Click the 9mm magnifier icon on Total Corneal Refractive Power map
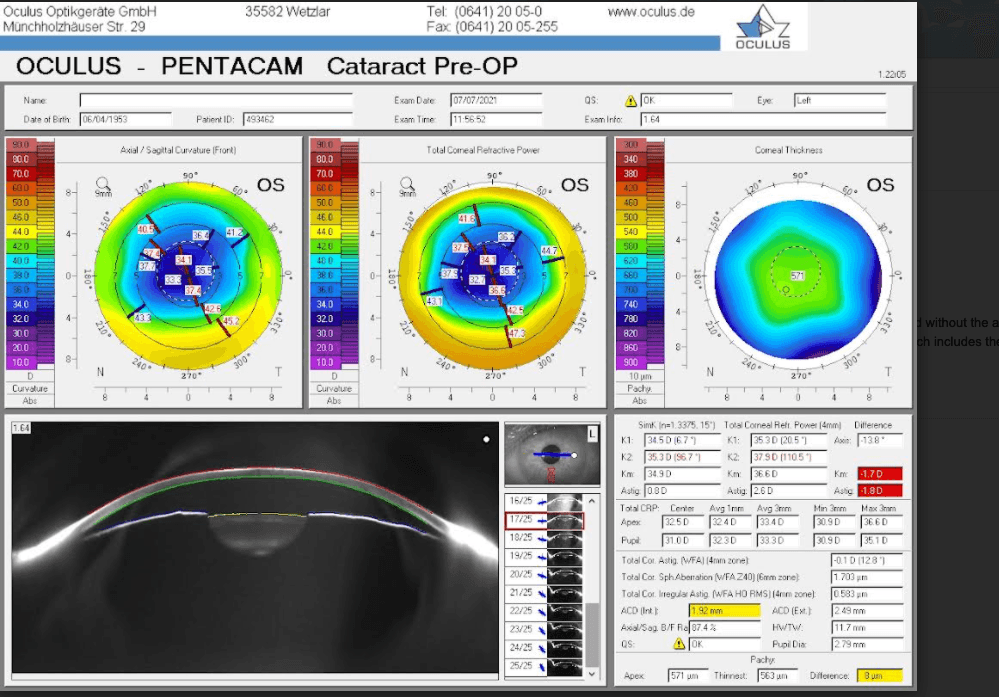999x697 pixels. [406, 185]
